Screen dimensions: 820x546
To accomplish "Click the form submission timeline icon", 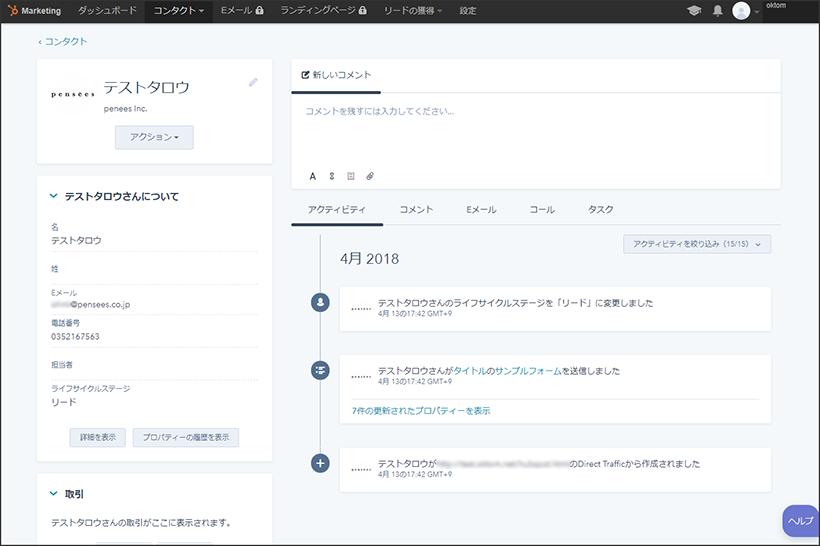I will [x=320, y=370].
